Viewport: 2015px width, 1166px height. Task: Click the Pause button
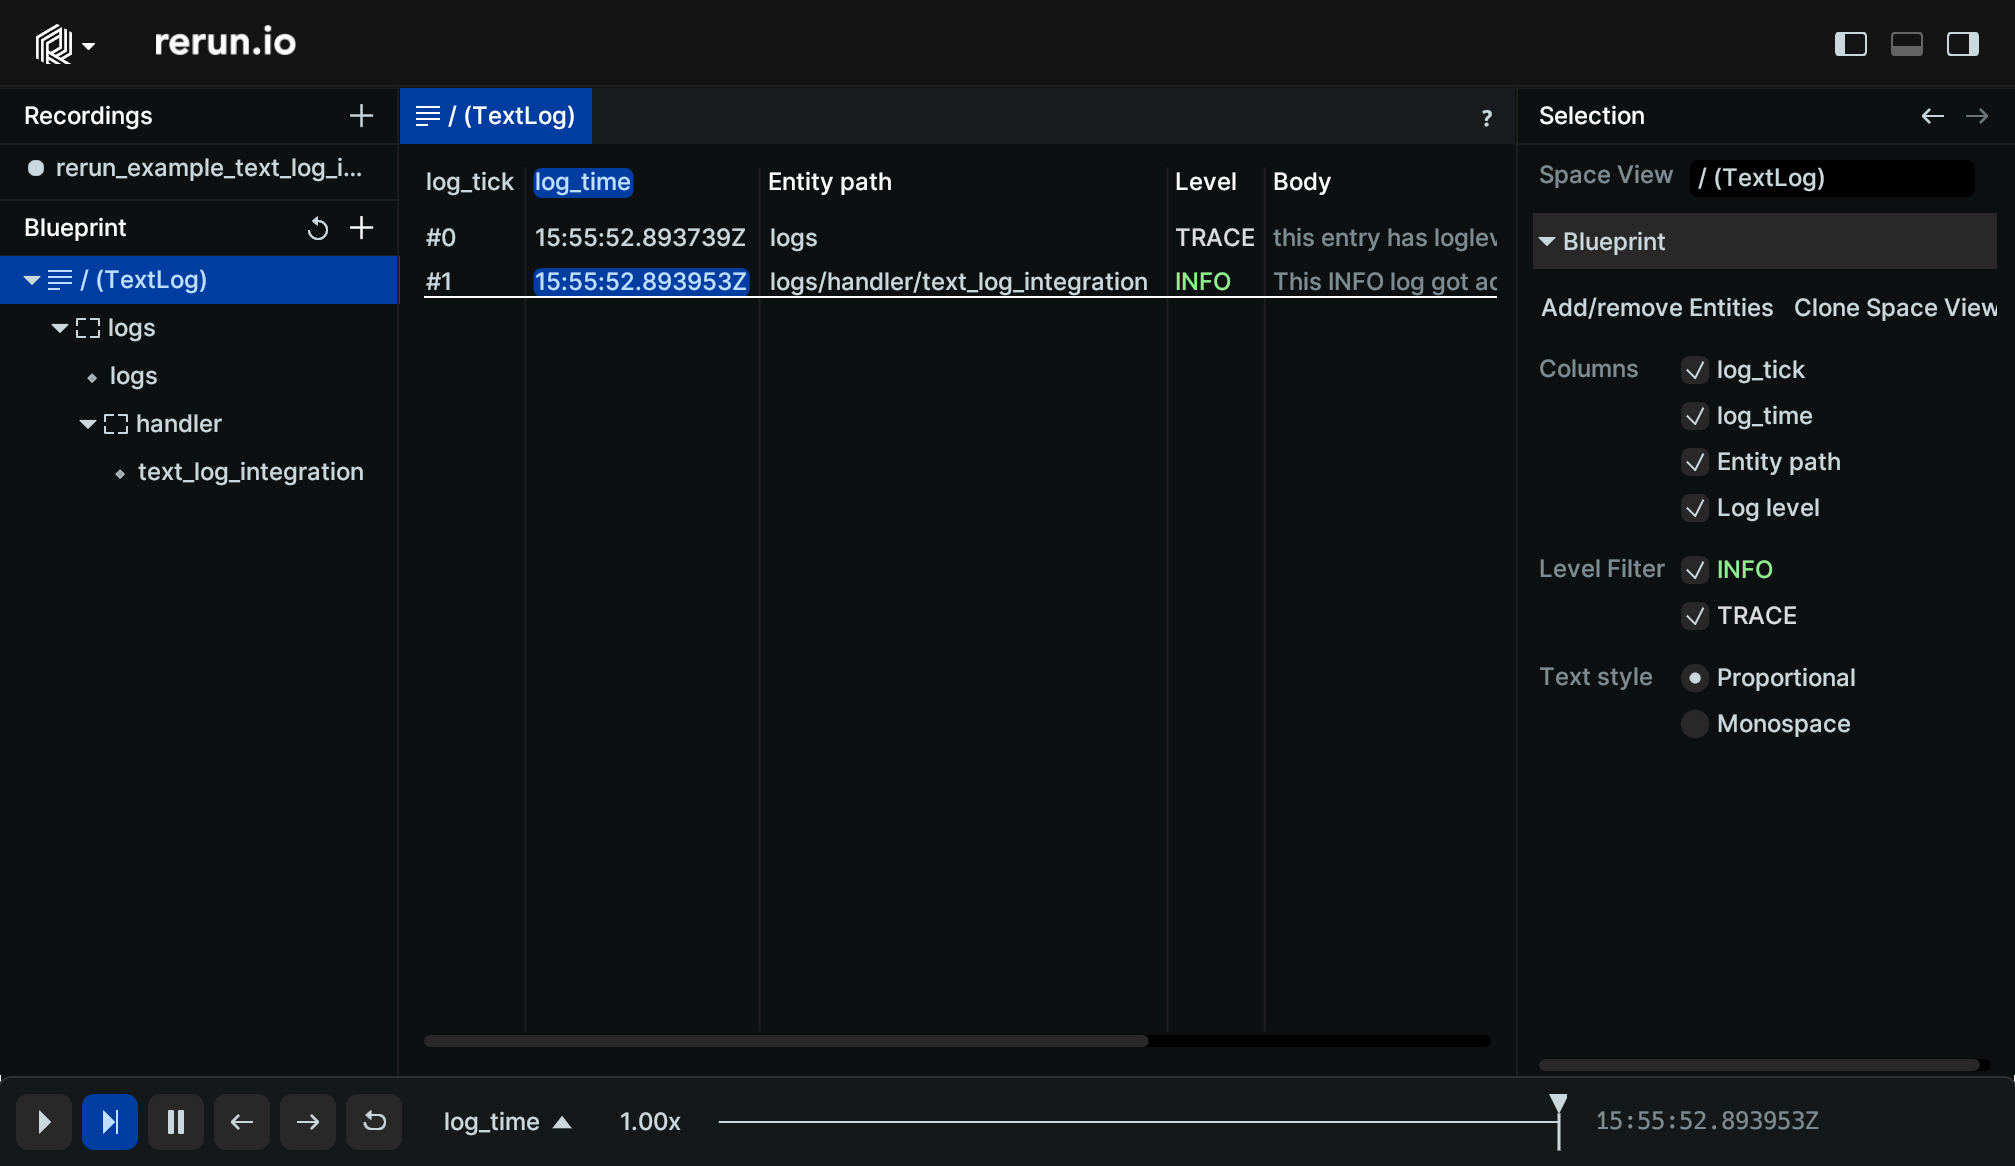pos(176,1122)
